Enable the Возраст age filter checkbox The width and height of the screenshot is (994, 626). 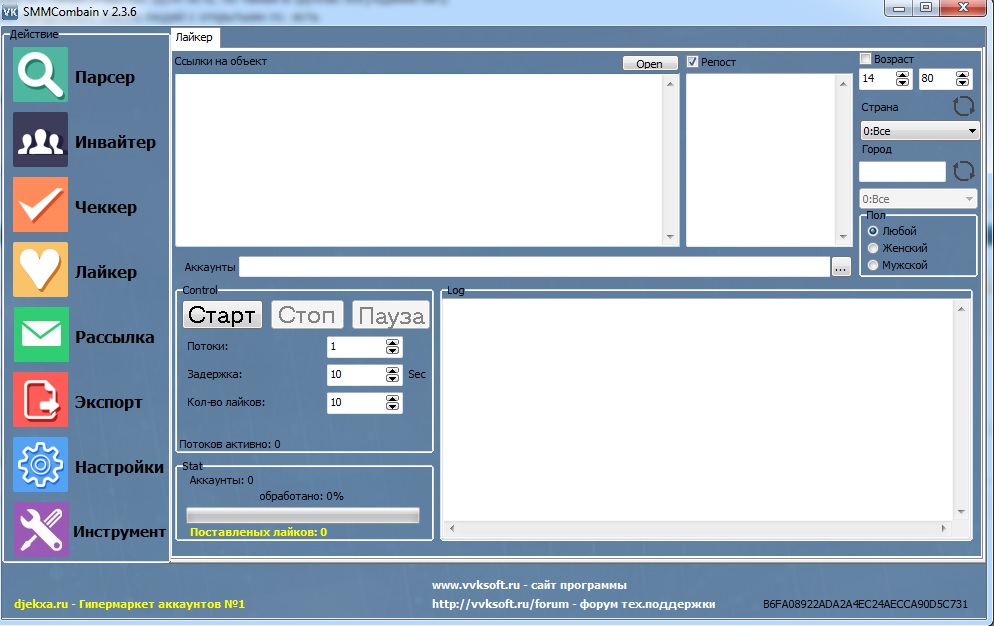click(x=865, y=59)
